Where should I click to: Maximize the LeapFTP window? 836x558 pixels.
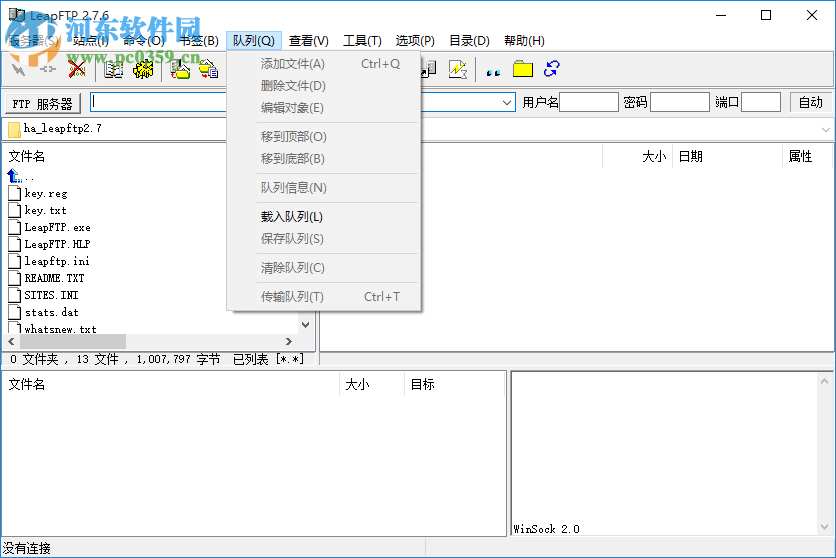coord(766,15)
